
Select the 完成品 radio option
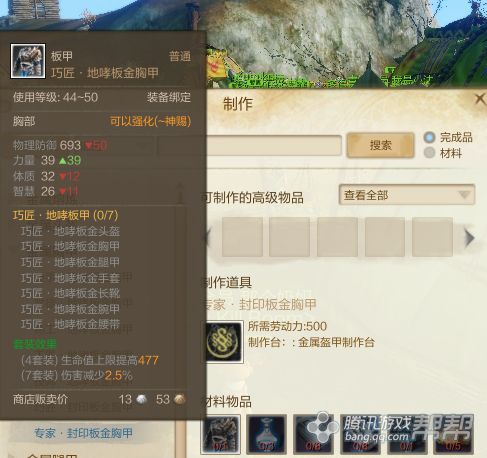(429, 137)
